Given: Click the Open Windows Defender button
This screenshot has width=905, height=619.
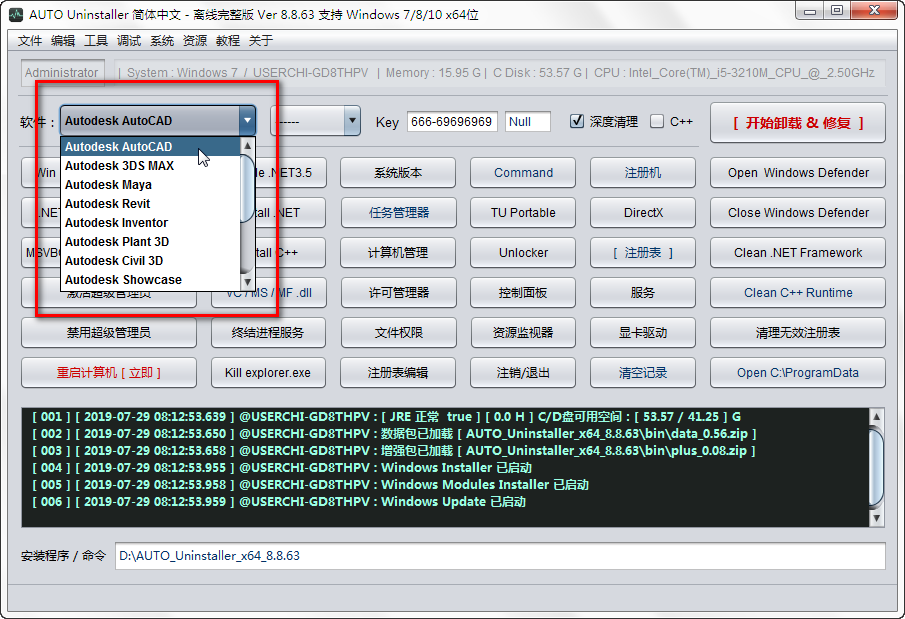Looking at the screenshot, I should tap(797, 172).
